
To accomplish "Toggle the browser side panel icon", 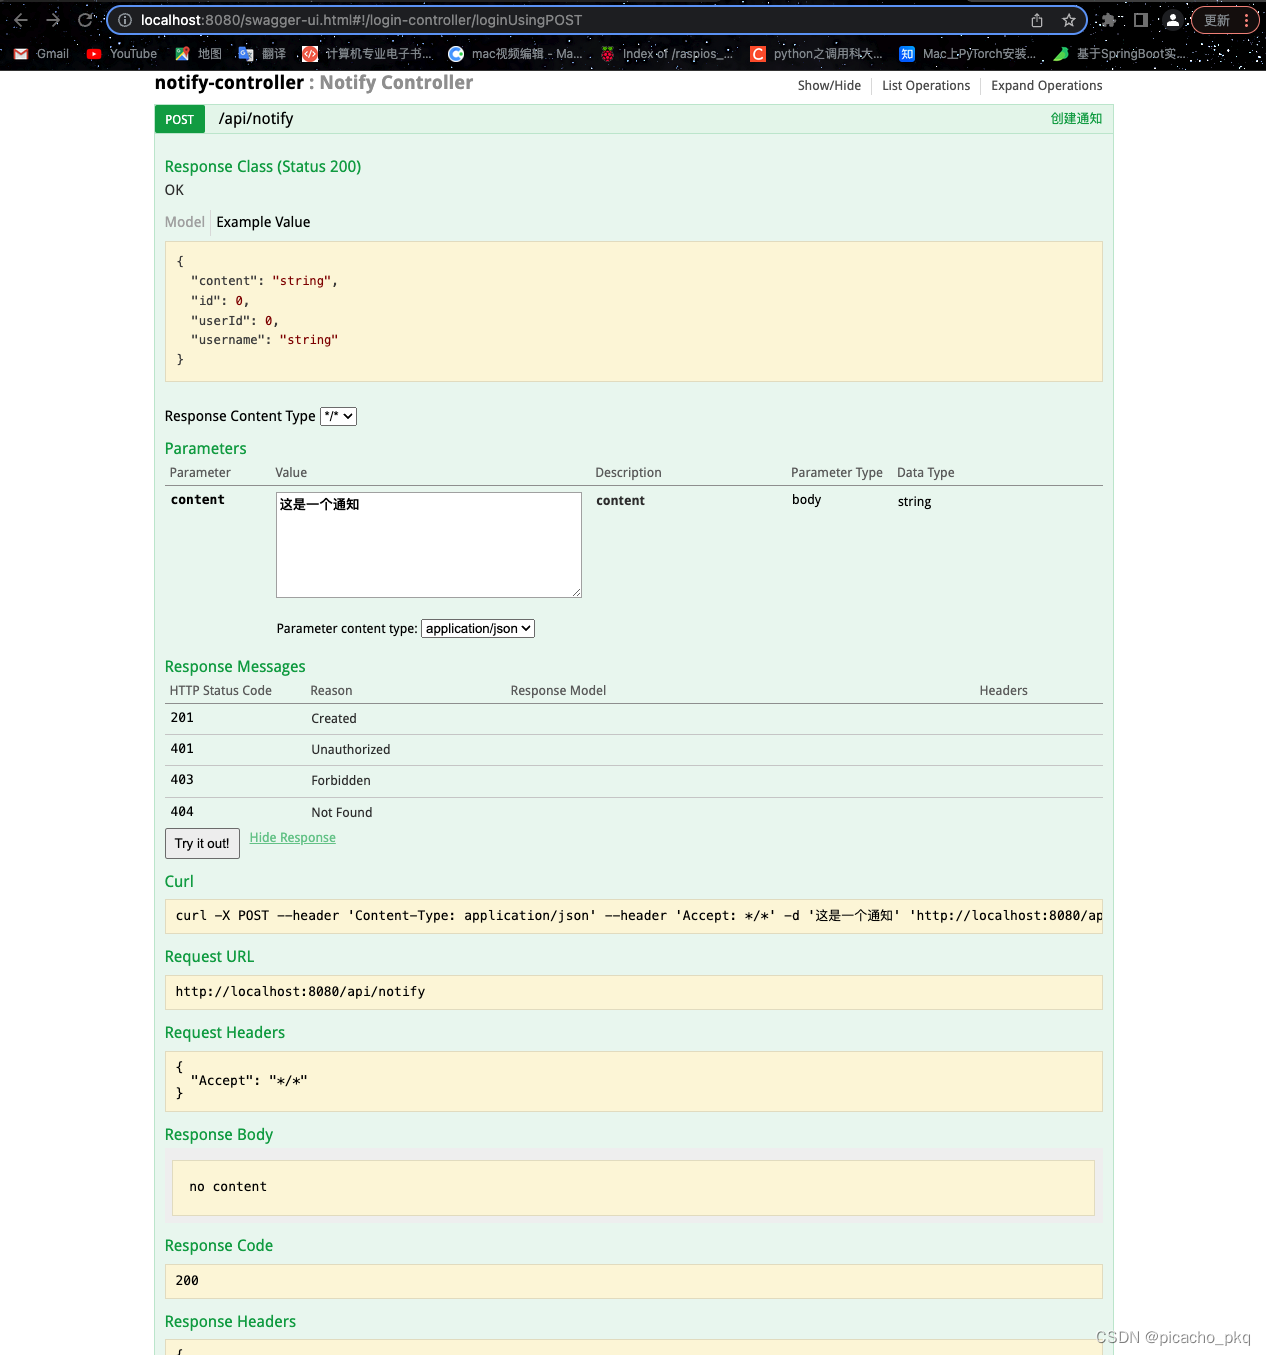I will [1140, 20].
